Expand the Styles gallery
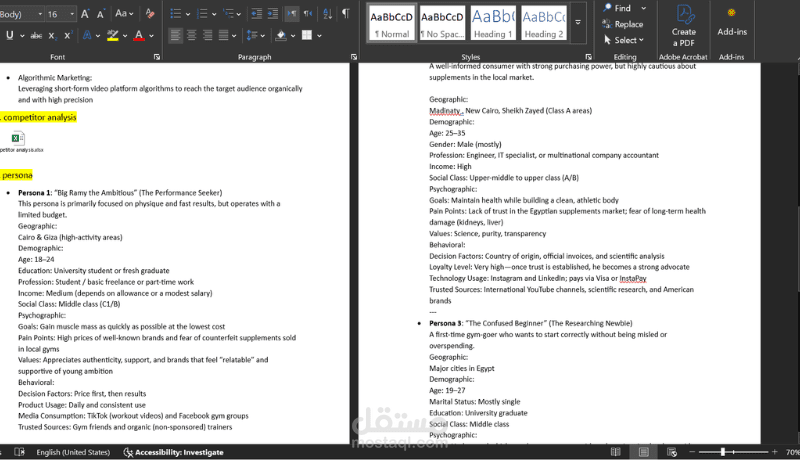This screenshot has width=800, height=460. (578, 22)
